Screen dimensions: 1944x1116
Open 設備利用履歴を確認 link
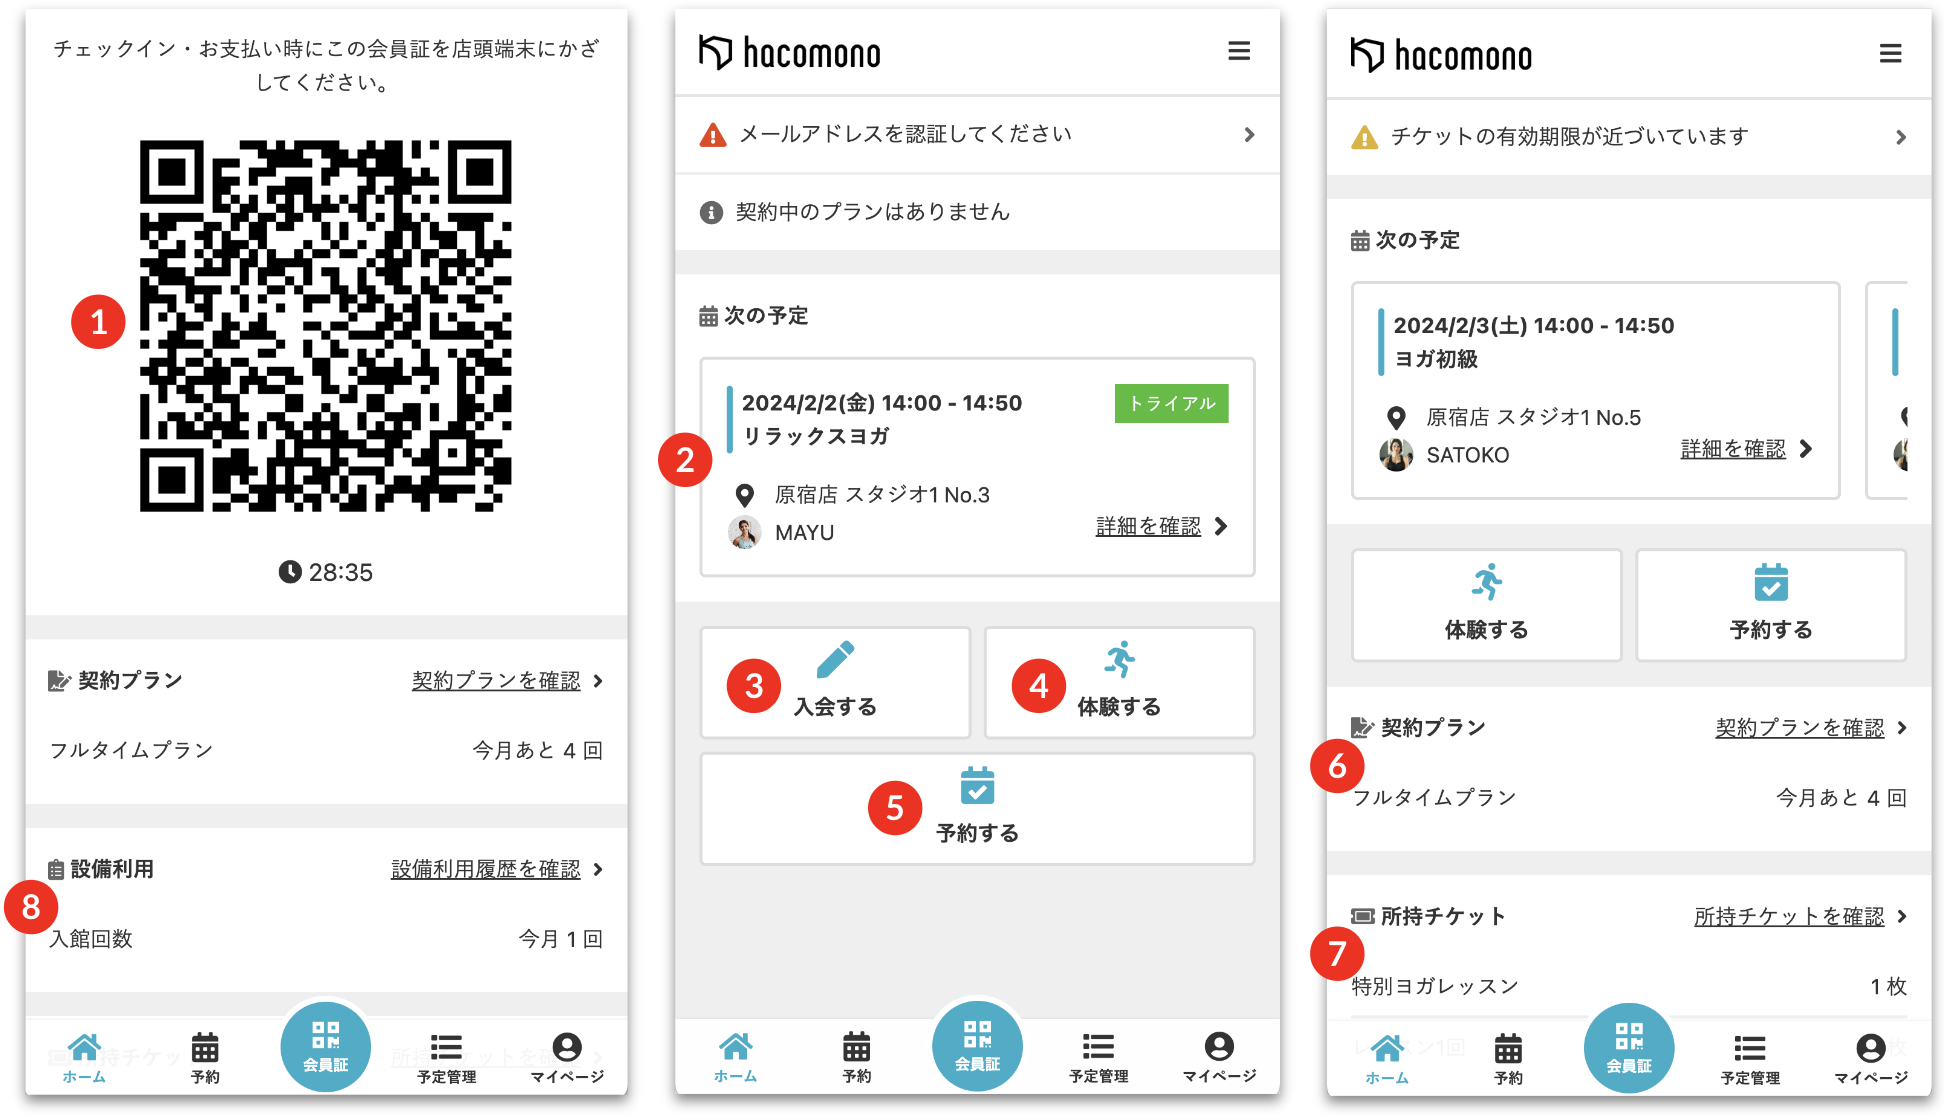tap(485, 869)
